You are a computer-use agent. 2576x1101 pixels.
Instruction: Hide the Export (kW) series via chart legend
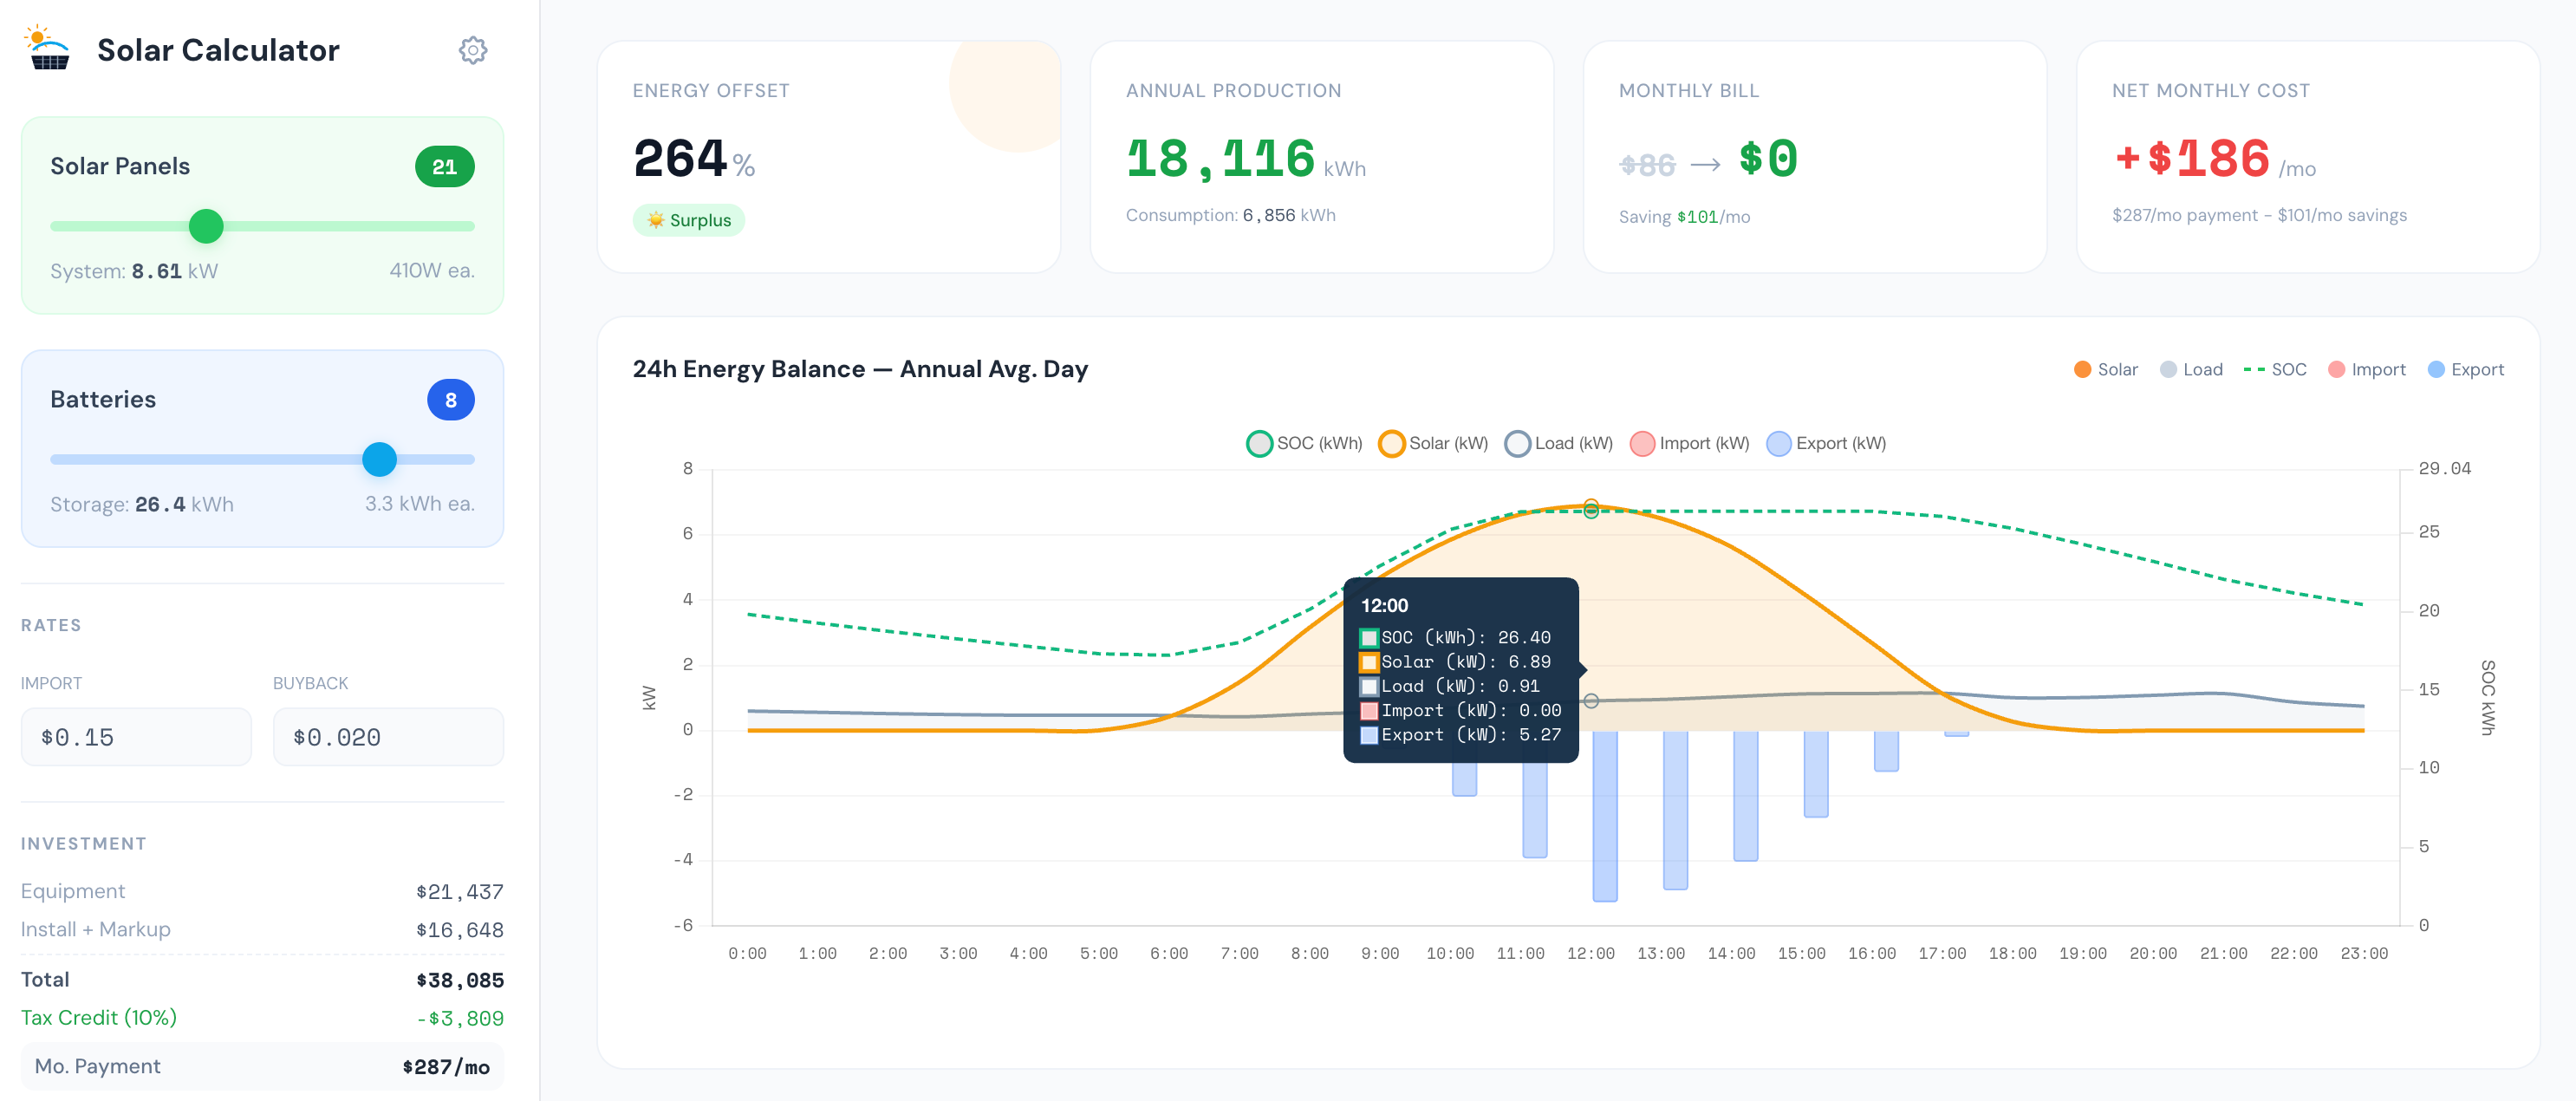click(1825, 442)
